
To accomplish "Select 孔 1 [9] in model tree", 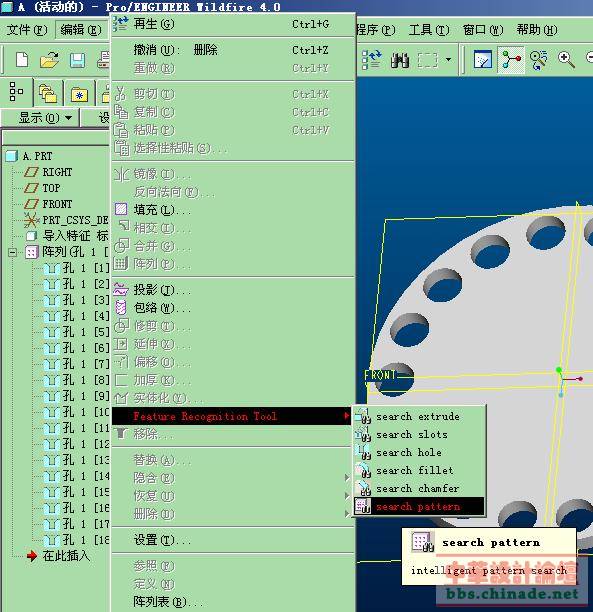I will pos(77,396).
